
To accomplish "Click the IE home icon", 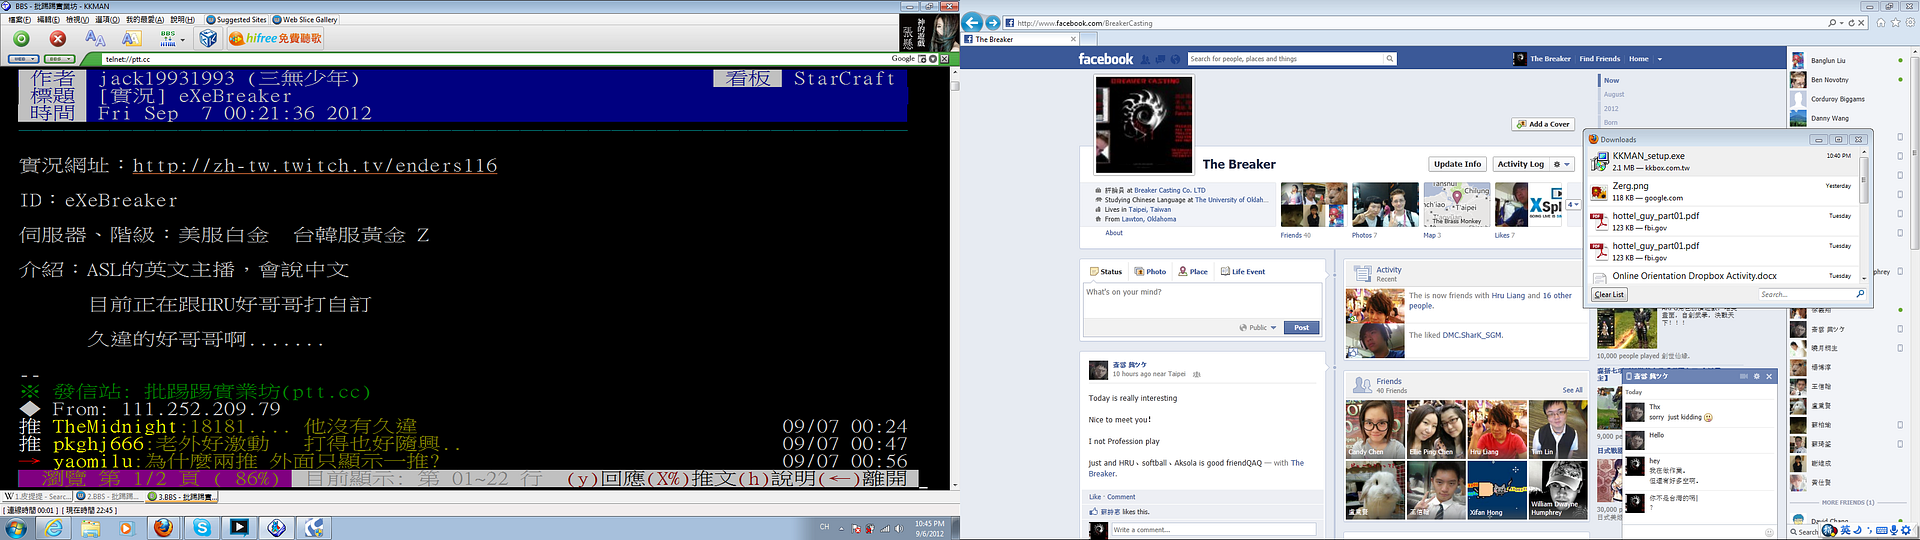I will click(x=1880, y=22).
